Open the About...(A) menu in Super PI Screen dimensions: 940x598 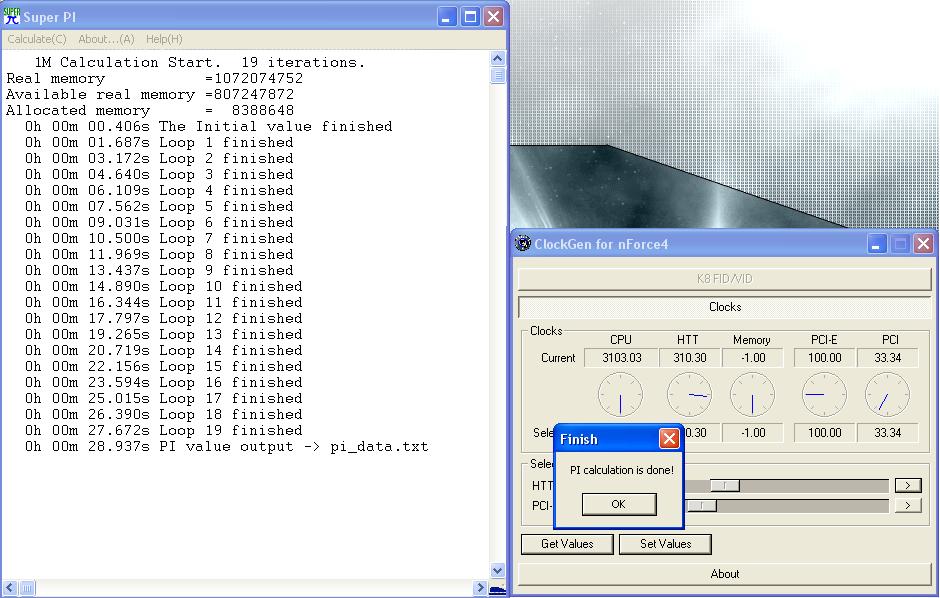(106, 39)
